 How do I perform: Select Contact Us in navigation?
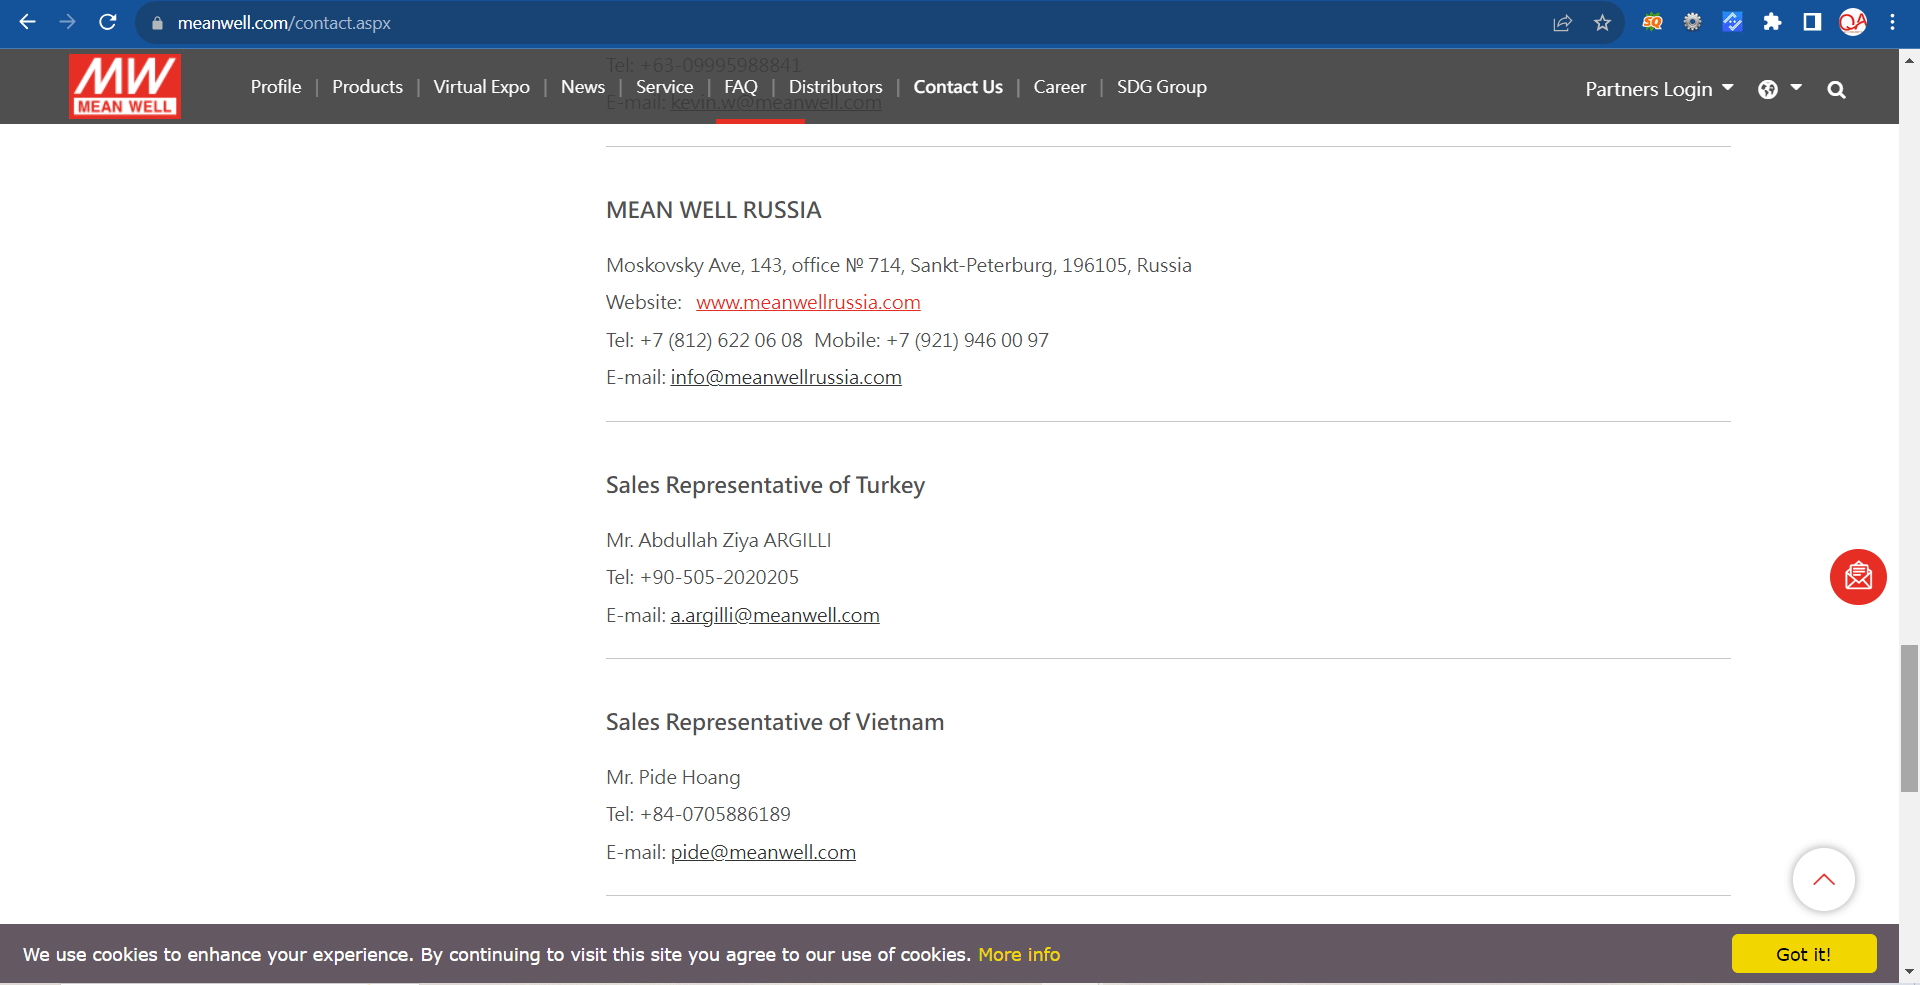pyautogui.click(x=958, y=87)
